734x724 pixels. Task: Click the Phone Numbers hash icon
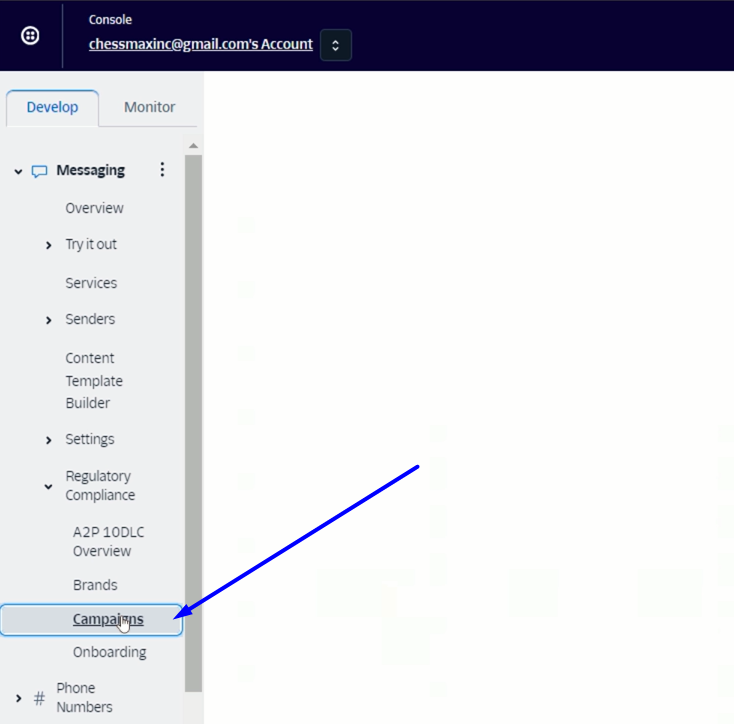pos(39,698)
